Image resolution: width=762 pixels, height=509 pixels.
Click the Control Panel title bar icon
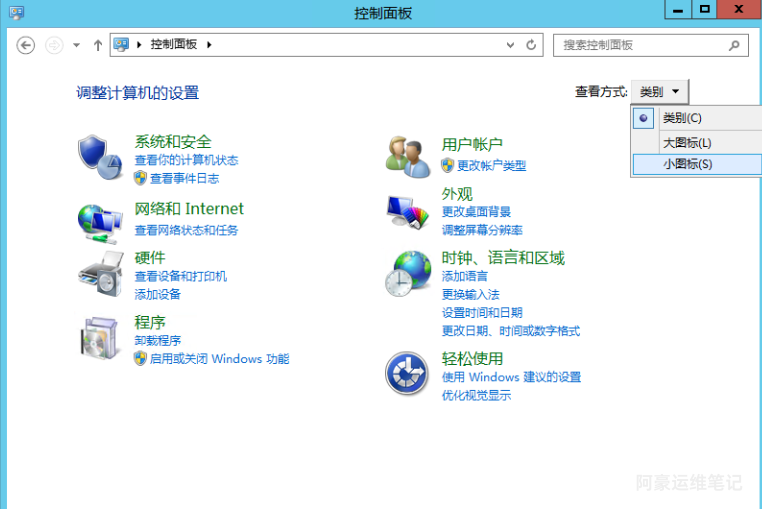pyautogui.click(x=16, y=13)
